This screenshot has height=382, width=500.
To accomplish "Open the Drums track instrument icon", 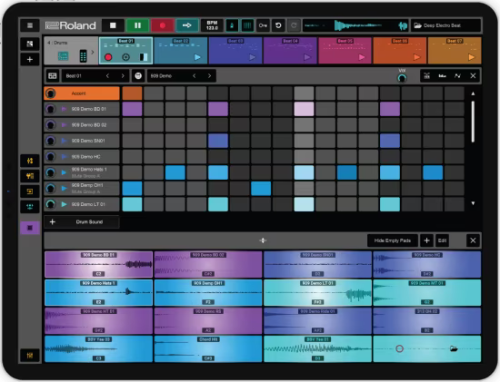I will (63, 56).
